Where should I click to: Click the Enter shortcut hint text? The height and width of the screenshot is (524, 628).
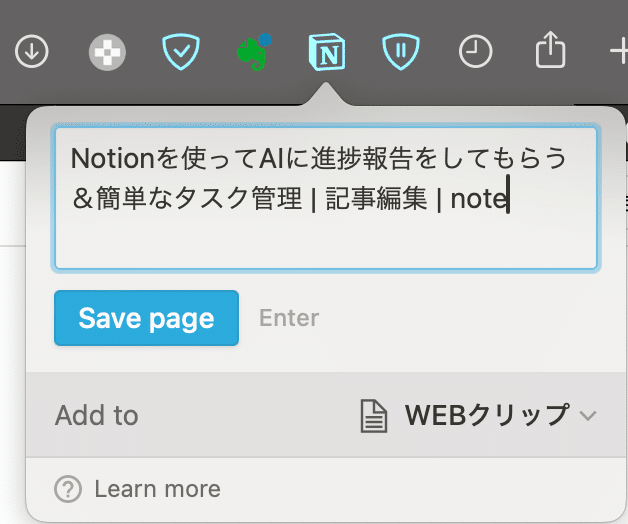289,318
